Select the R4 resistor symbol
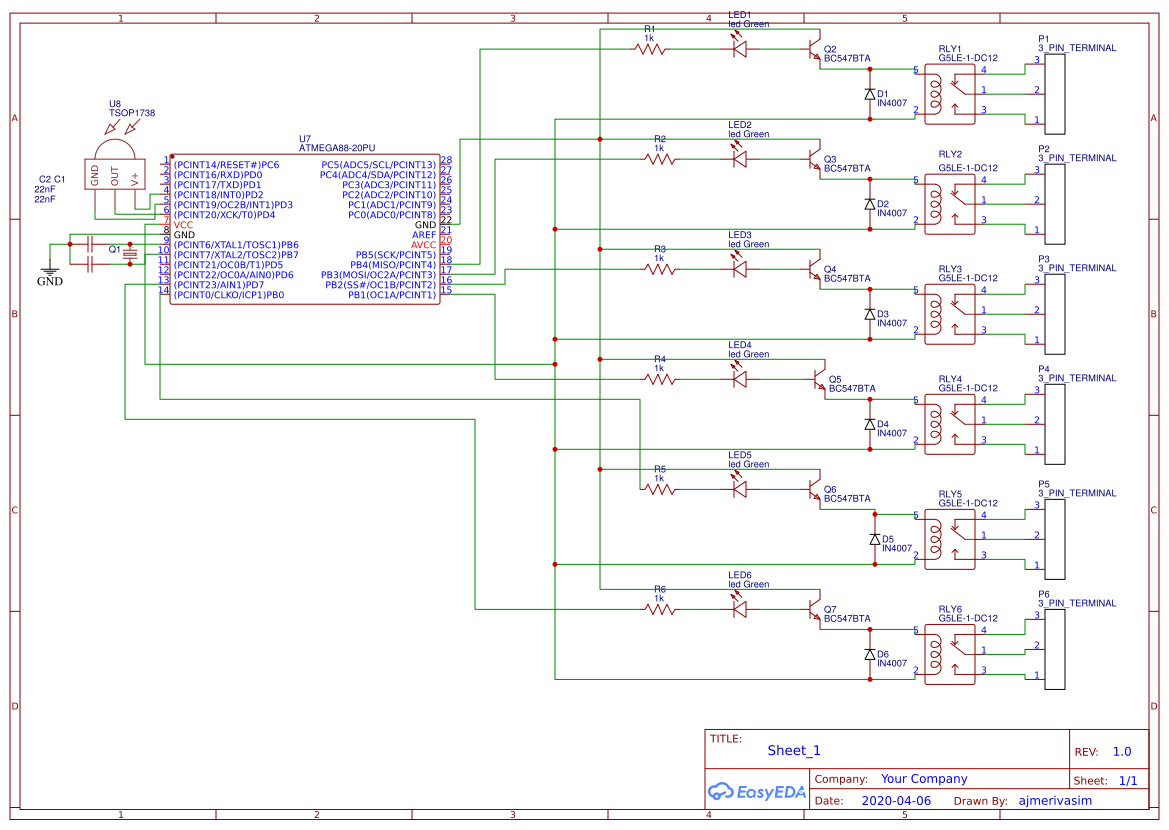 point(660,380)
